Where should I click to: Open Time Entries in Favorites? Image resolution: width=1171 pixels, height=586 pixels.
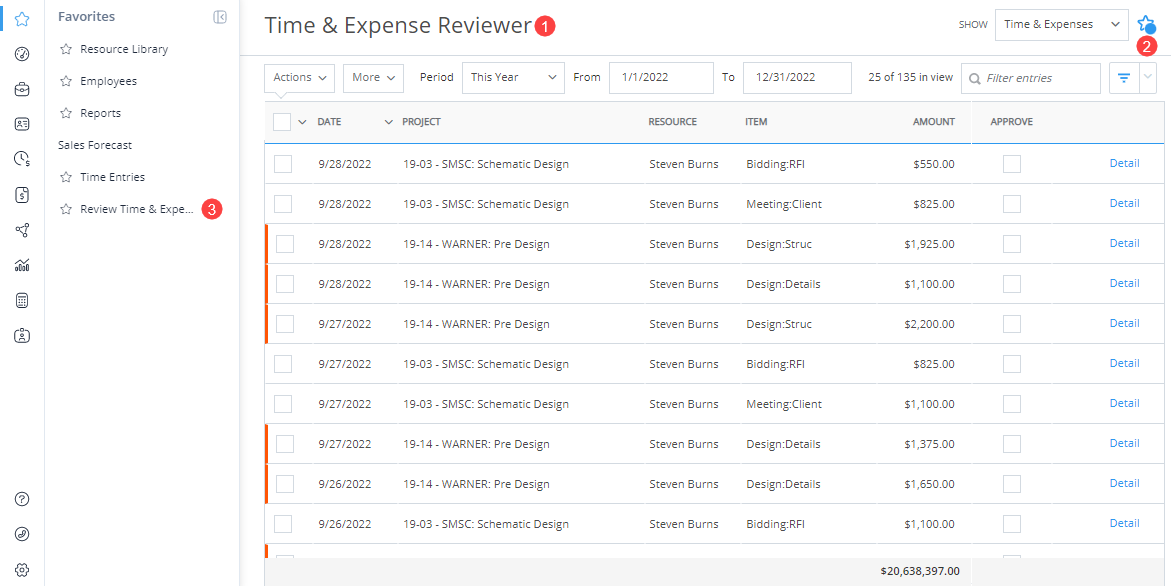pos(113,178)
